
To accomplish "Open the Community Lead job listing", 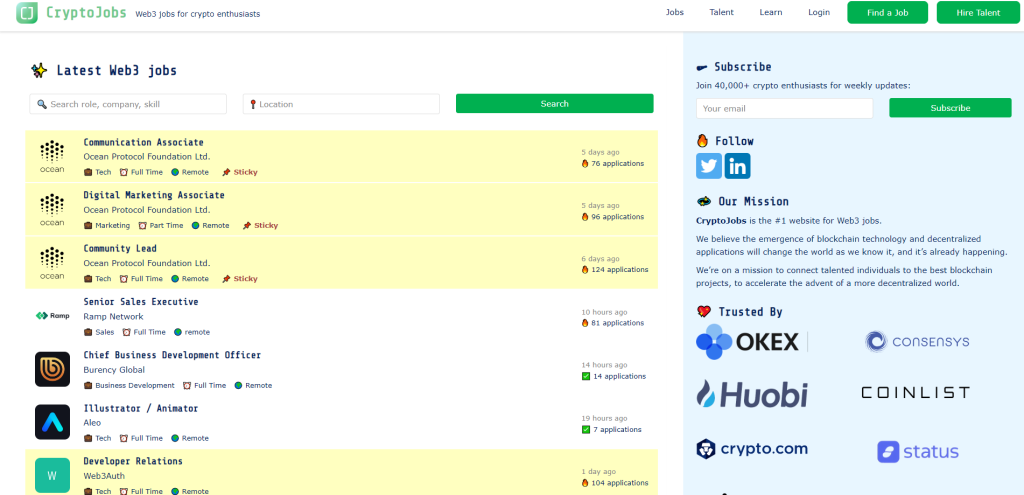I will [x=120, y=249].
